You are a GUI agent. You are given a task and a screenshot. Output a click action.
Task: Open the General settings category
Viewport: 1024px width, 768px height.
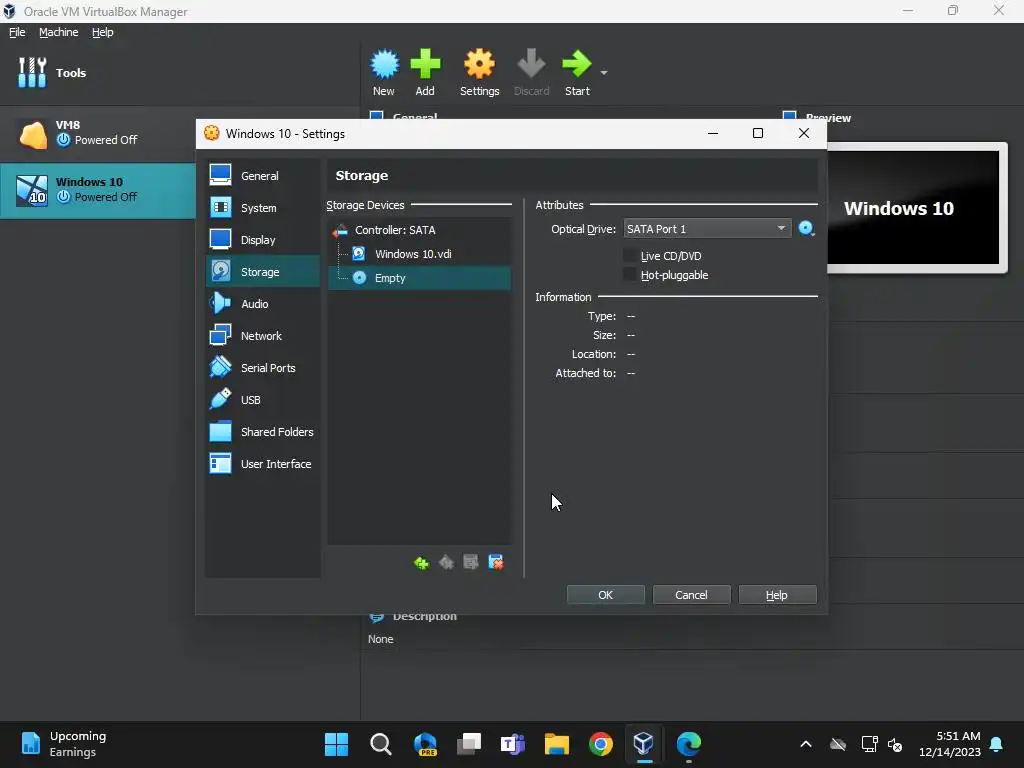click(x=263, y=176)
